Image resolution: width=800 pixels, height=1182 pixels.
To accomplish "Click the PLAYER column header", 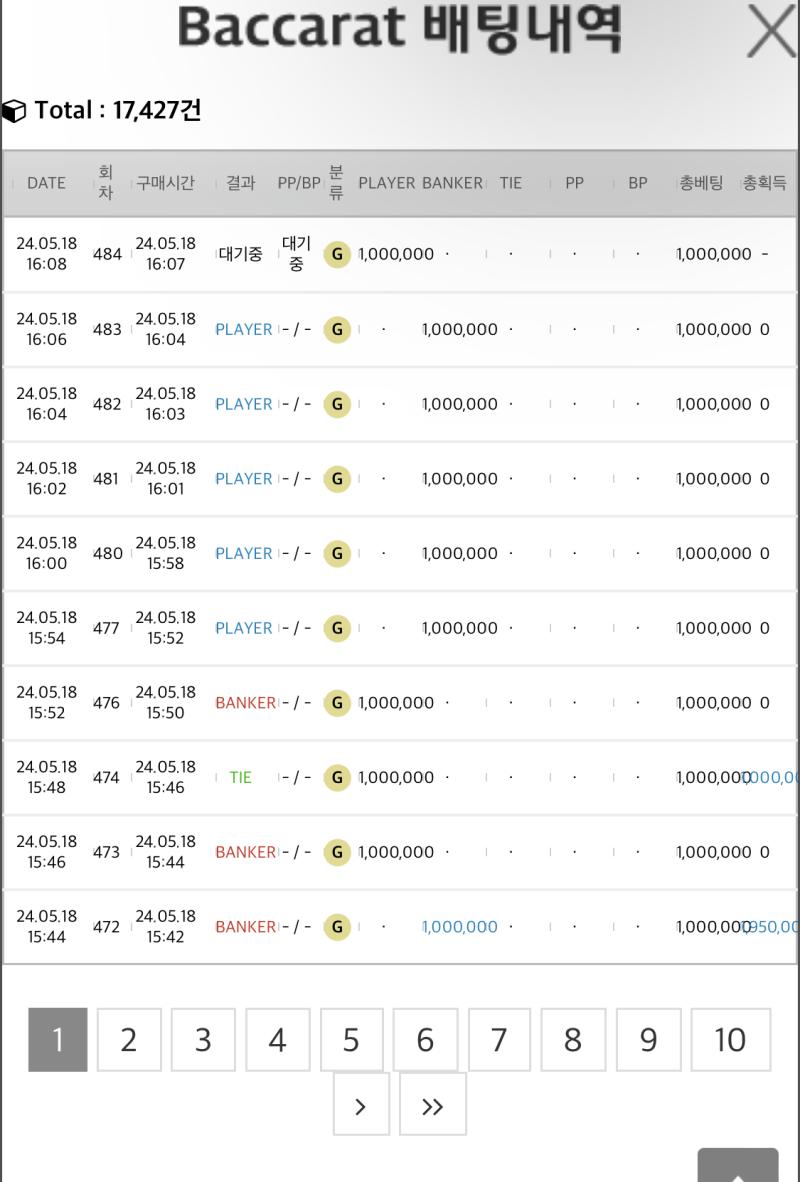I will pos(387,183).
